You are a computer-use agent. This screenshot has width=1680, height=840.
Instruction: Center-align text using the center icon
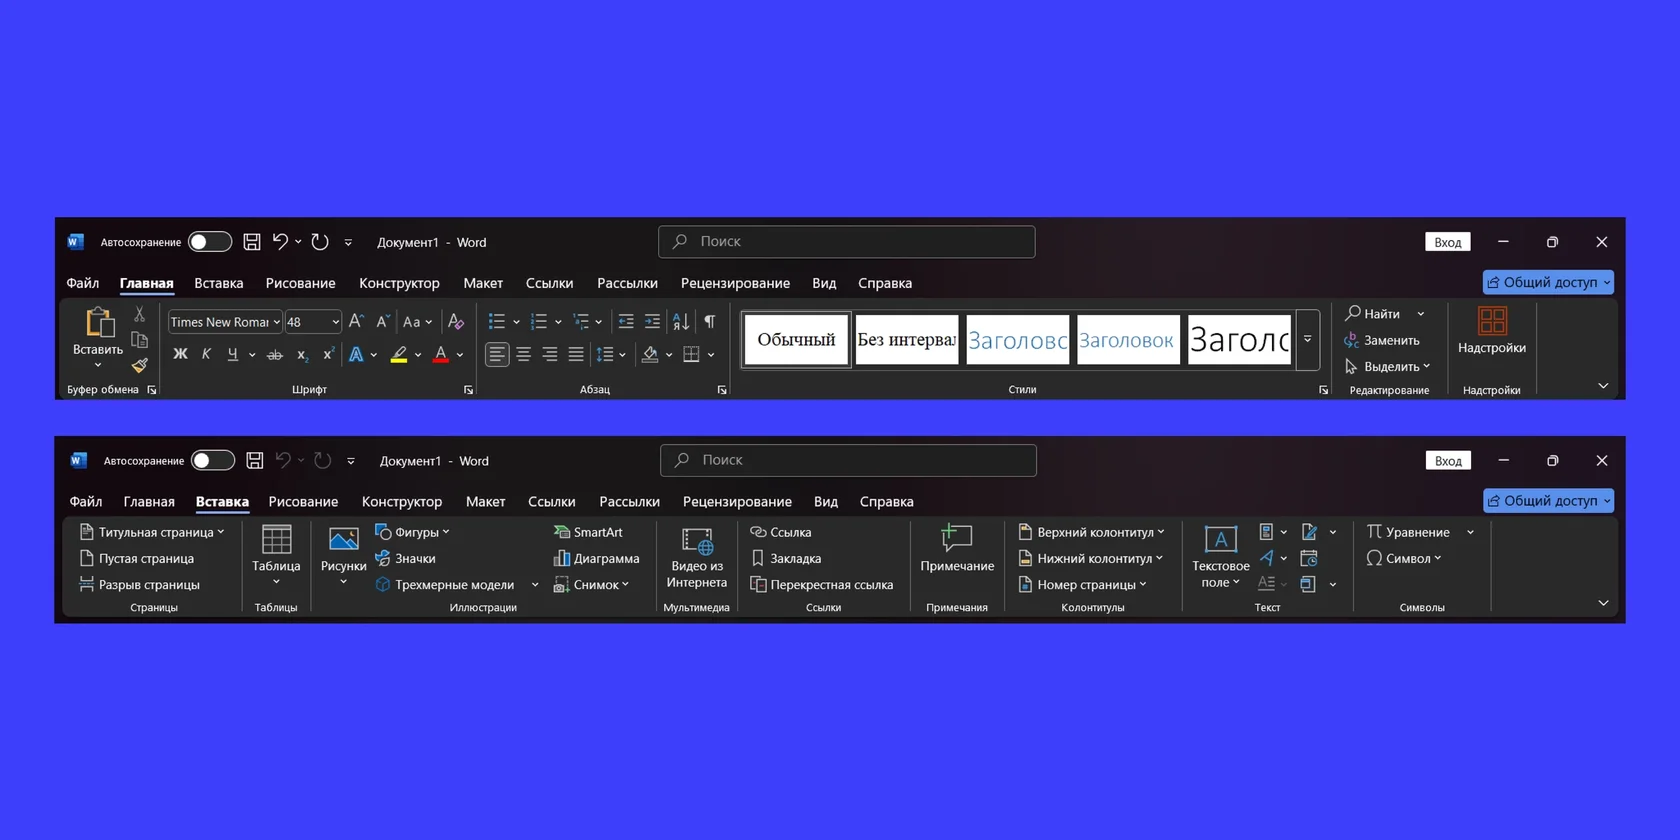(x=523, y=354)
